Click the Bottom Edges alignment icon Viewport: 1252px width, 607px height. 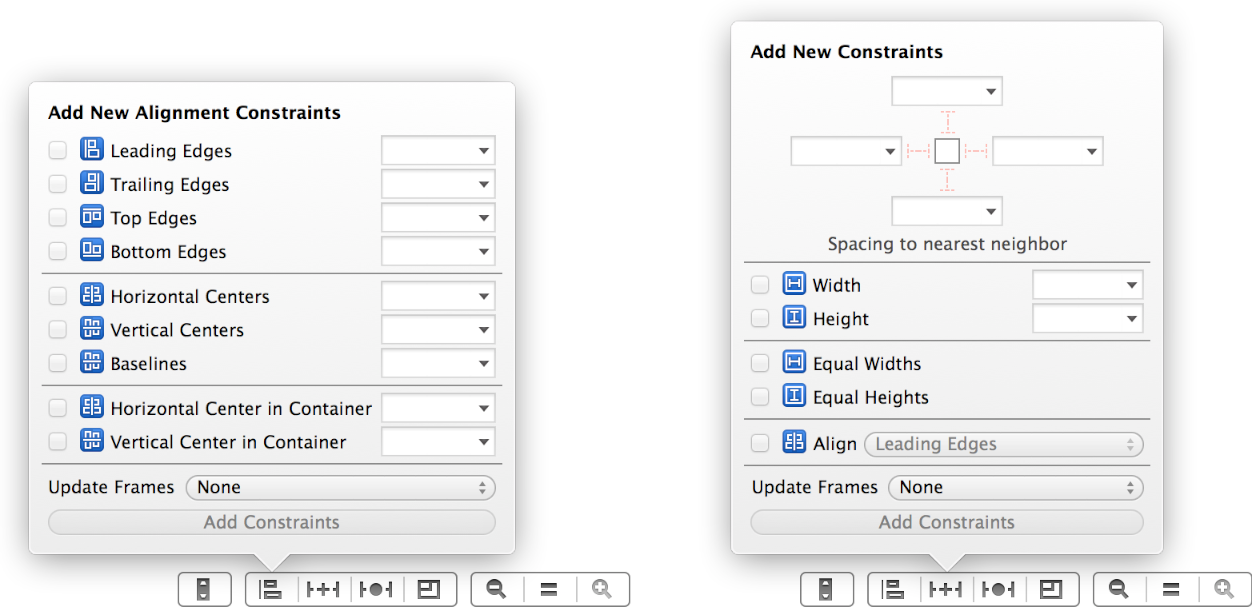click(92, 251)
